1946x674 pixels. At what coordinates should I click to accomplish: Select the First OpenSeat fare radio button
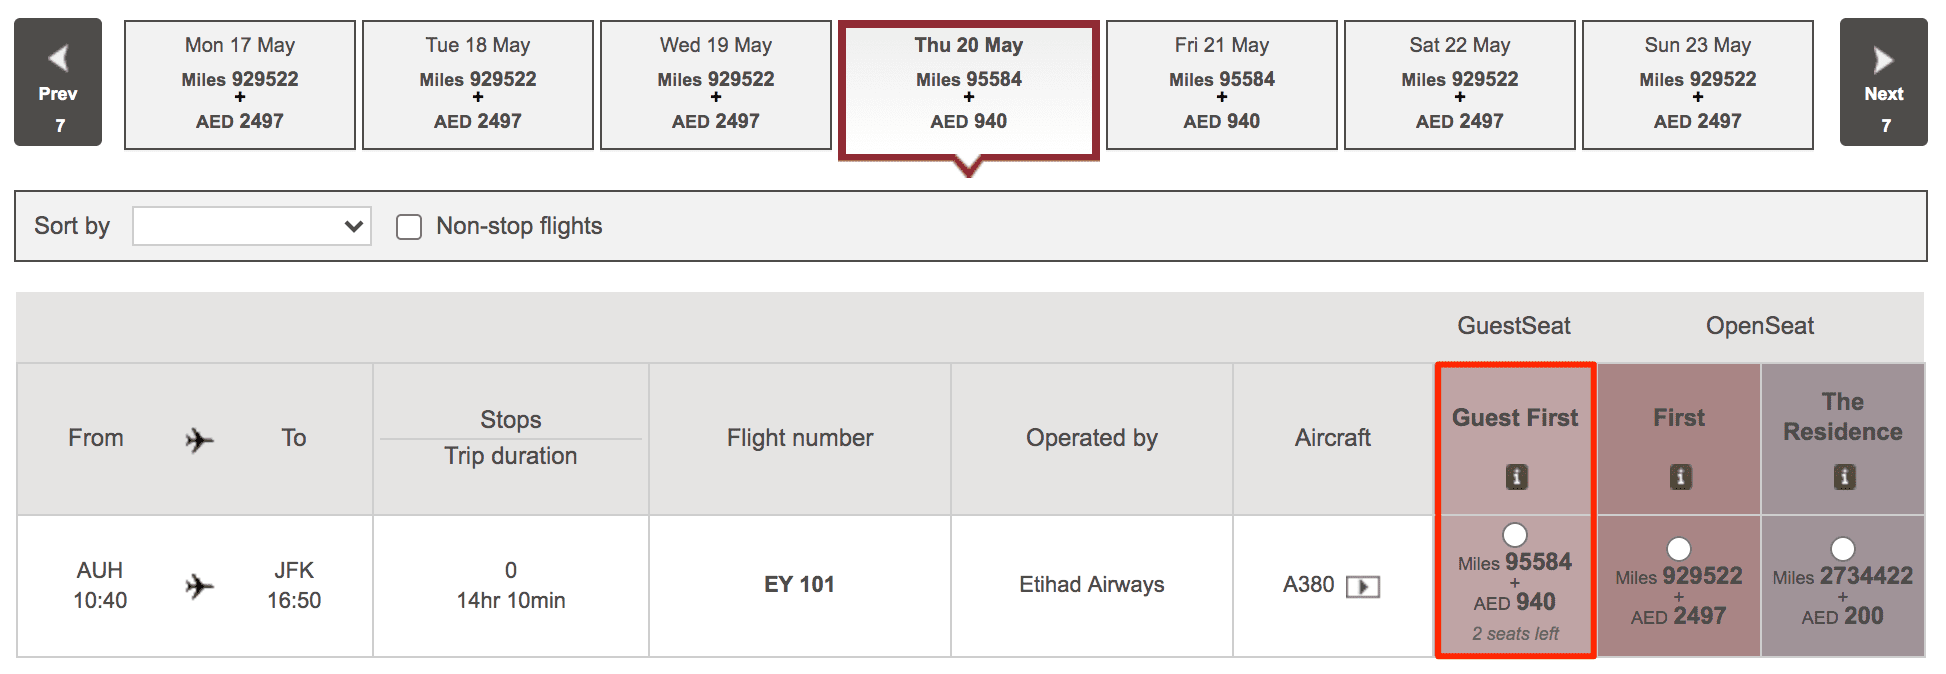pyautogui.click(x=1679, y=548)
